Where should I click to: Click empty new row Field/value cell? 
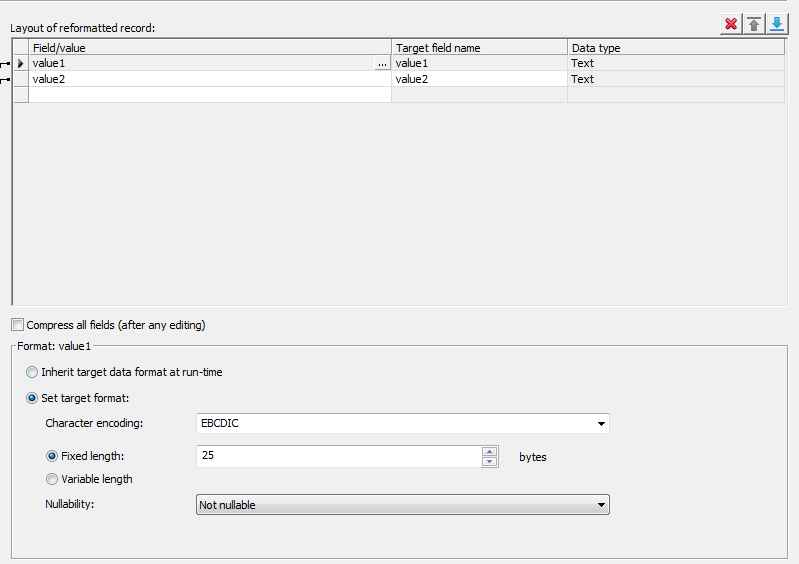click(210, 95)
